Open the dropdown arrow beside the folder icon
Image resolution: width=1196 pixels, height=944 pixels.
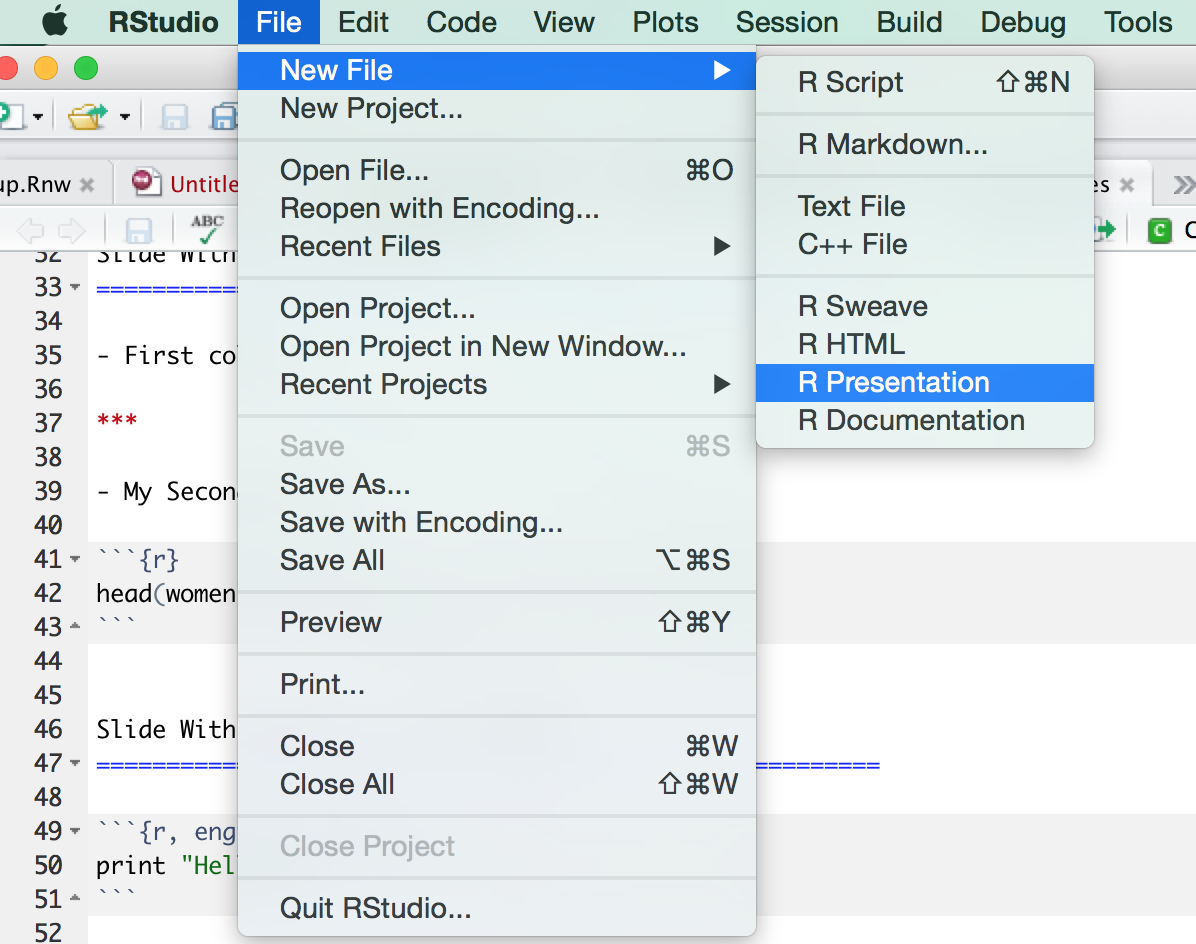[x=124, y=117]
